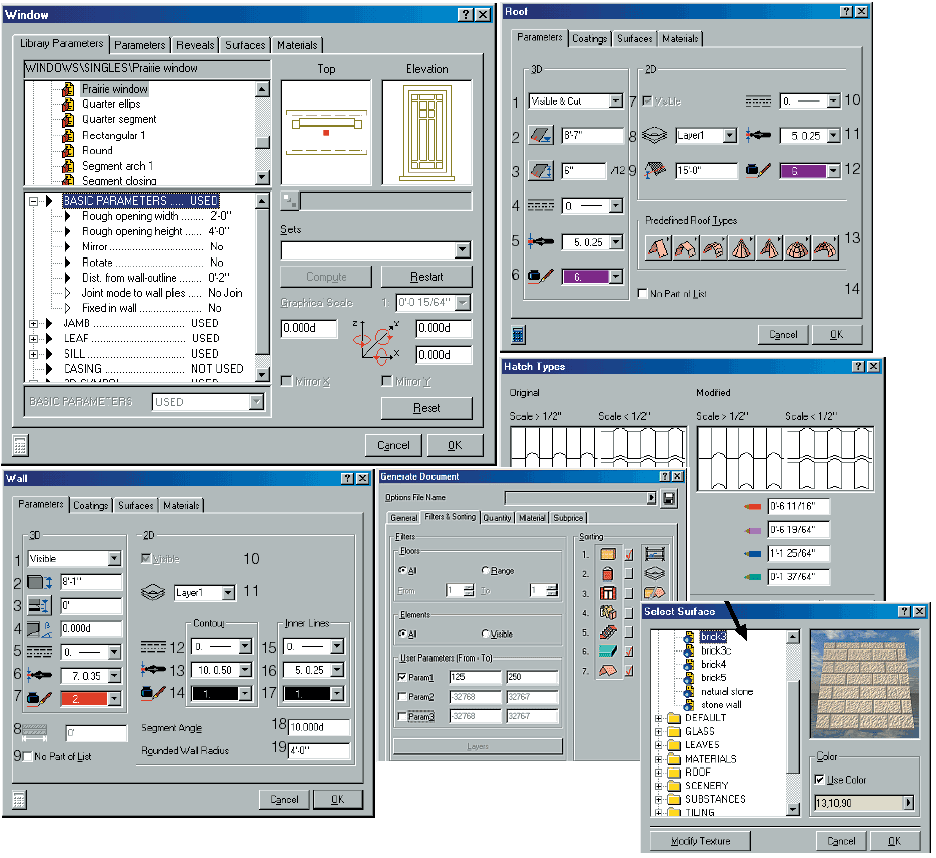Choose the dome predefined roof type
Viewport: 936px width, 858px height.
coord(797,248)
